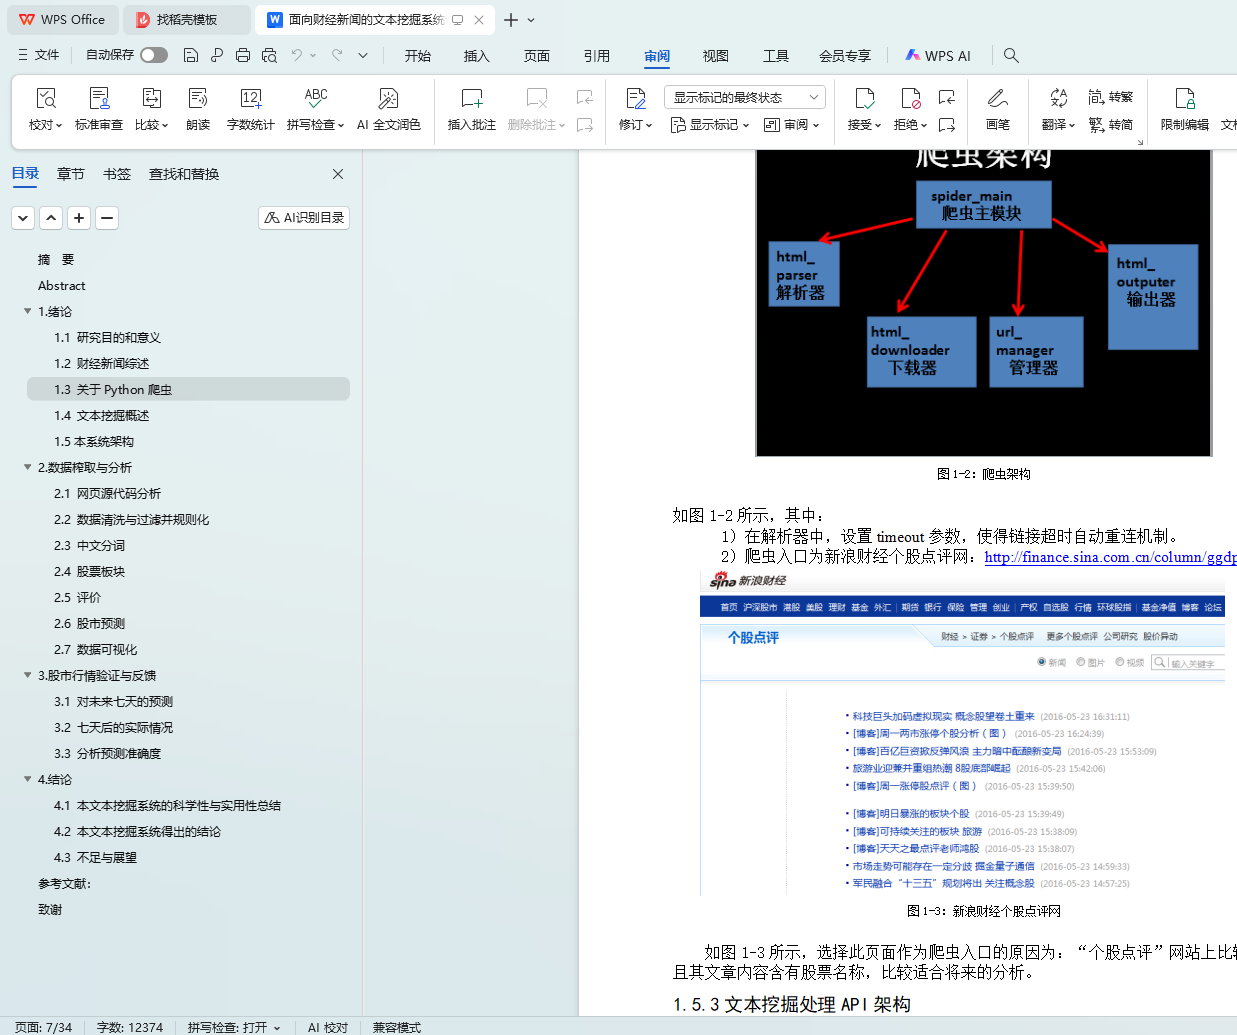Viewport: 1237px width, 1035px height.
Task: Open the 朗读 read-aloud tool
Action: [x=198, y=99]
